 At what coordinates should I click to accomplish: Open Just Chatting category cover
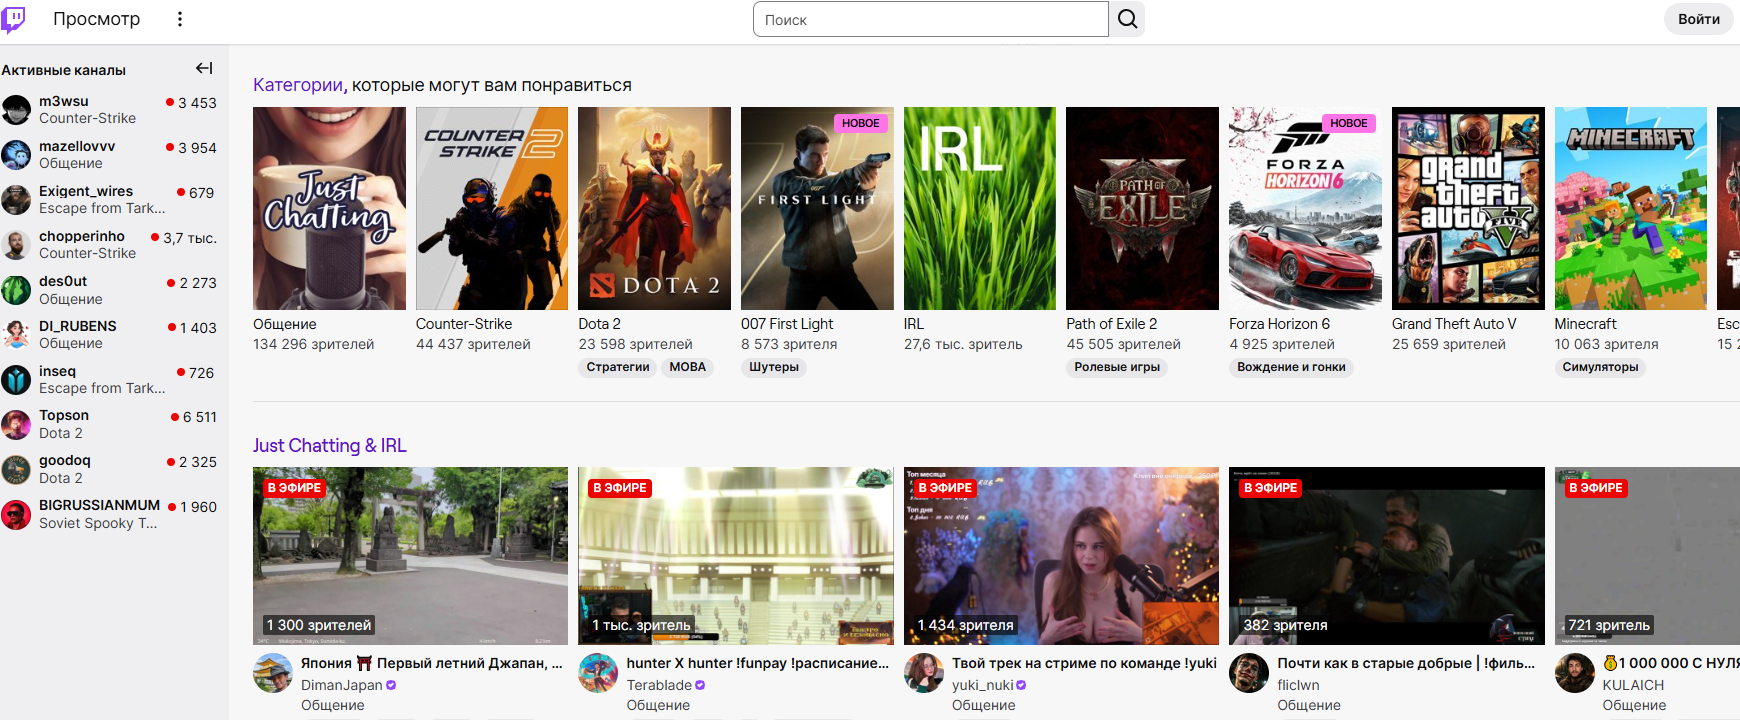coord(330,208)
